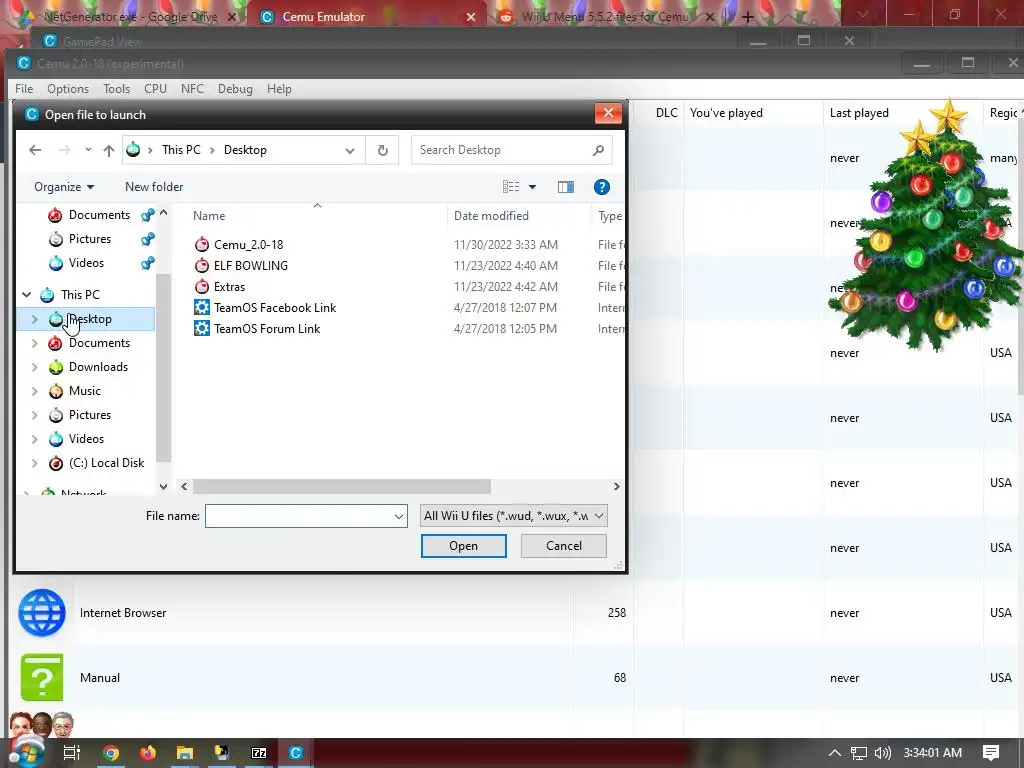Click the navigation pane scroll down arrow
This screenshot has width=1024, height=768.
coord(163,487)
